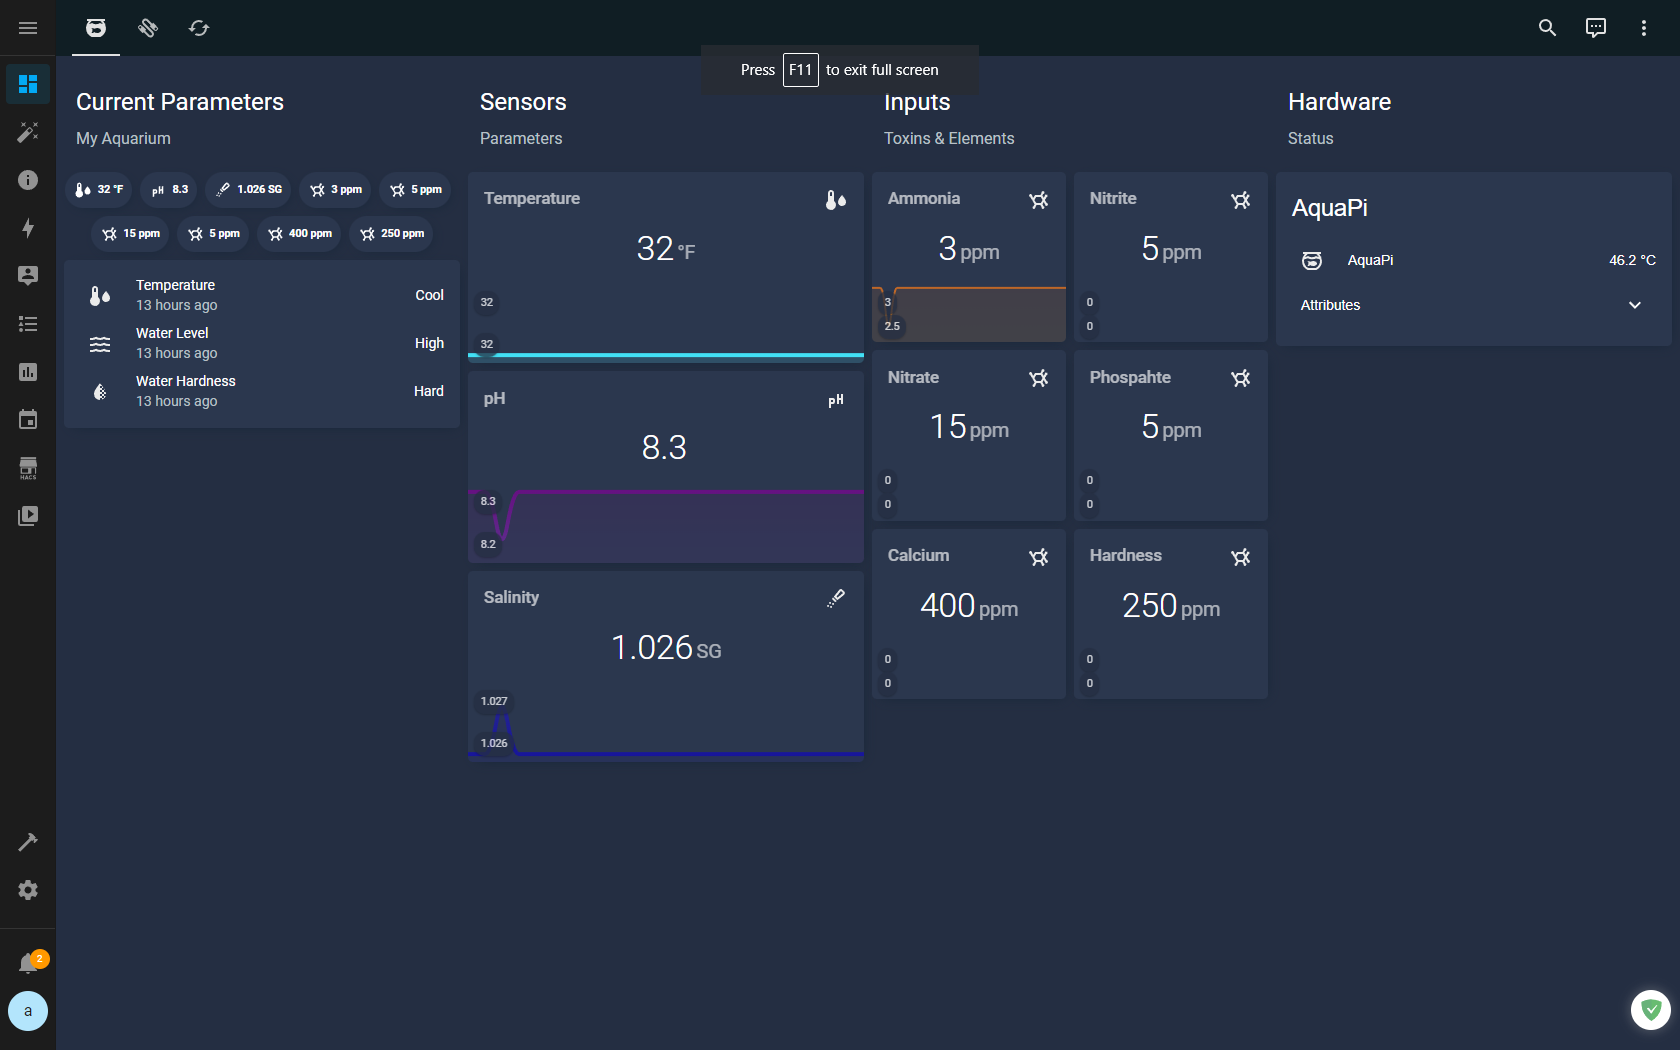Click the thermometer icon on the Temperature card
Viewport: 1680px width, 1050px height.
(835, 199)
